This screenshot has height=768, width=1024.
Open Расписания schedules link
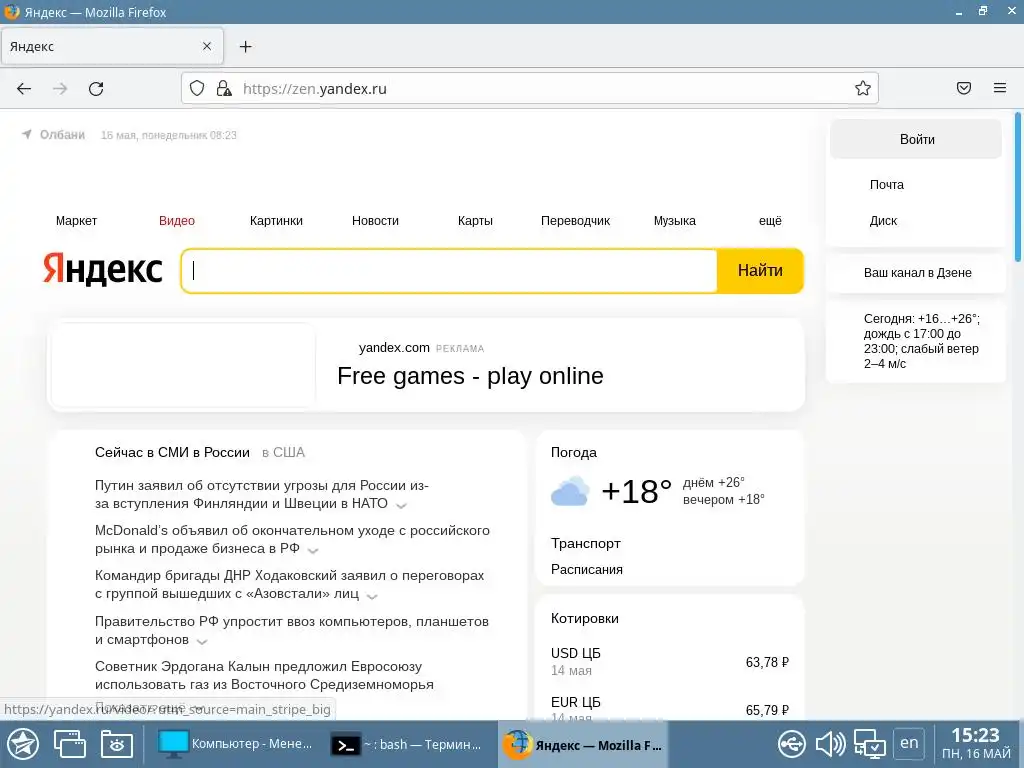click(586, 569)
